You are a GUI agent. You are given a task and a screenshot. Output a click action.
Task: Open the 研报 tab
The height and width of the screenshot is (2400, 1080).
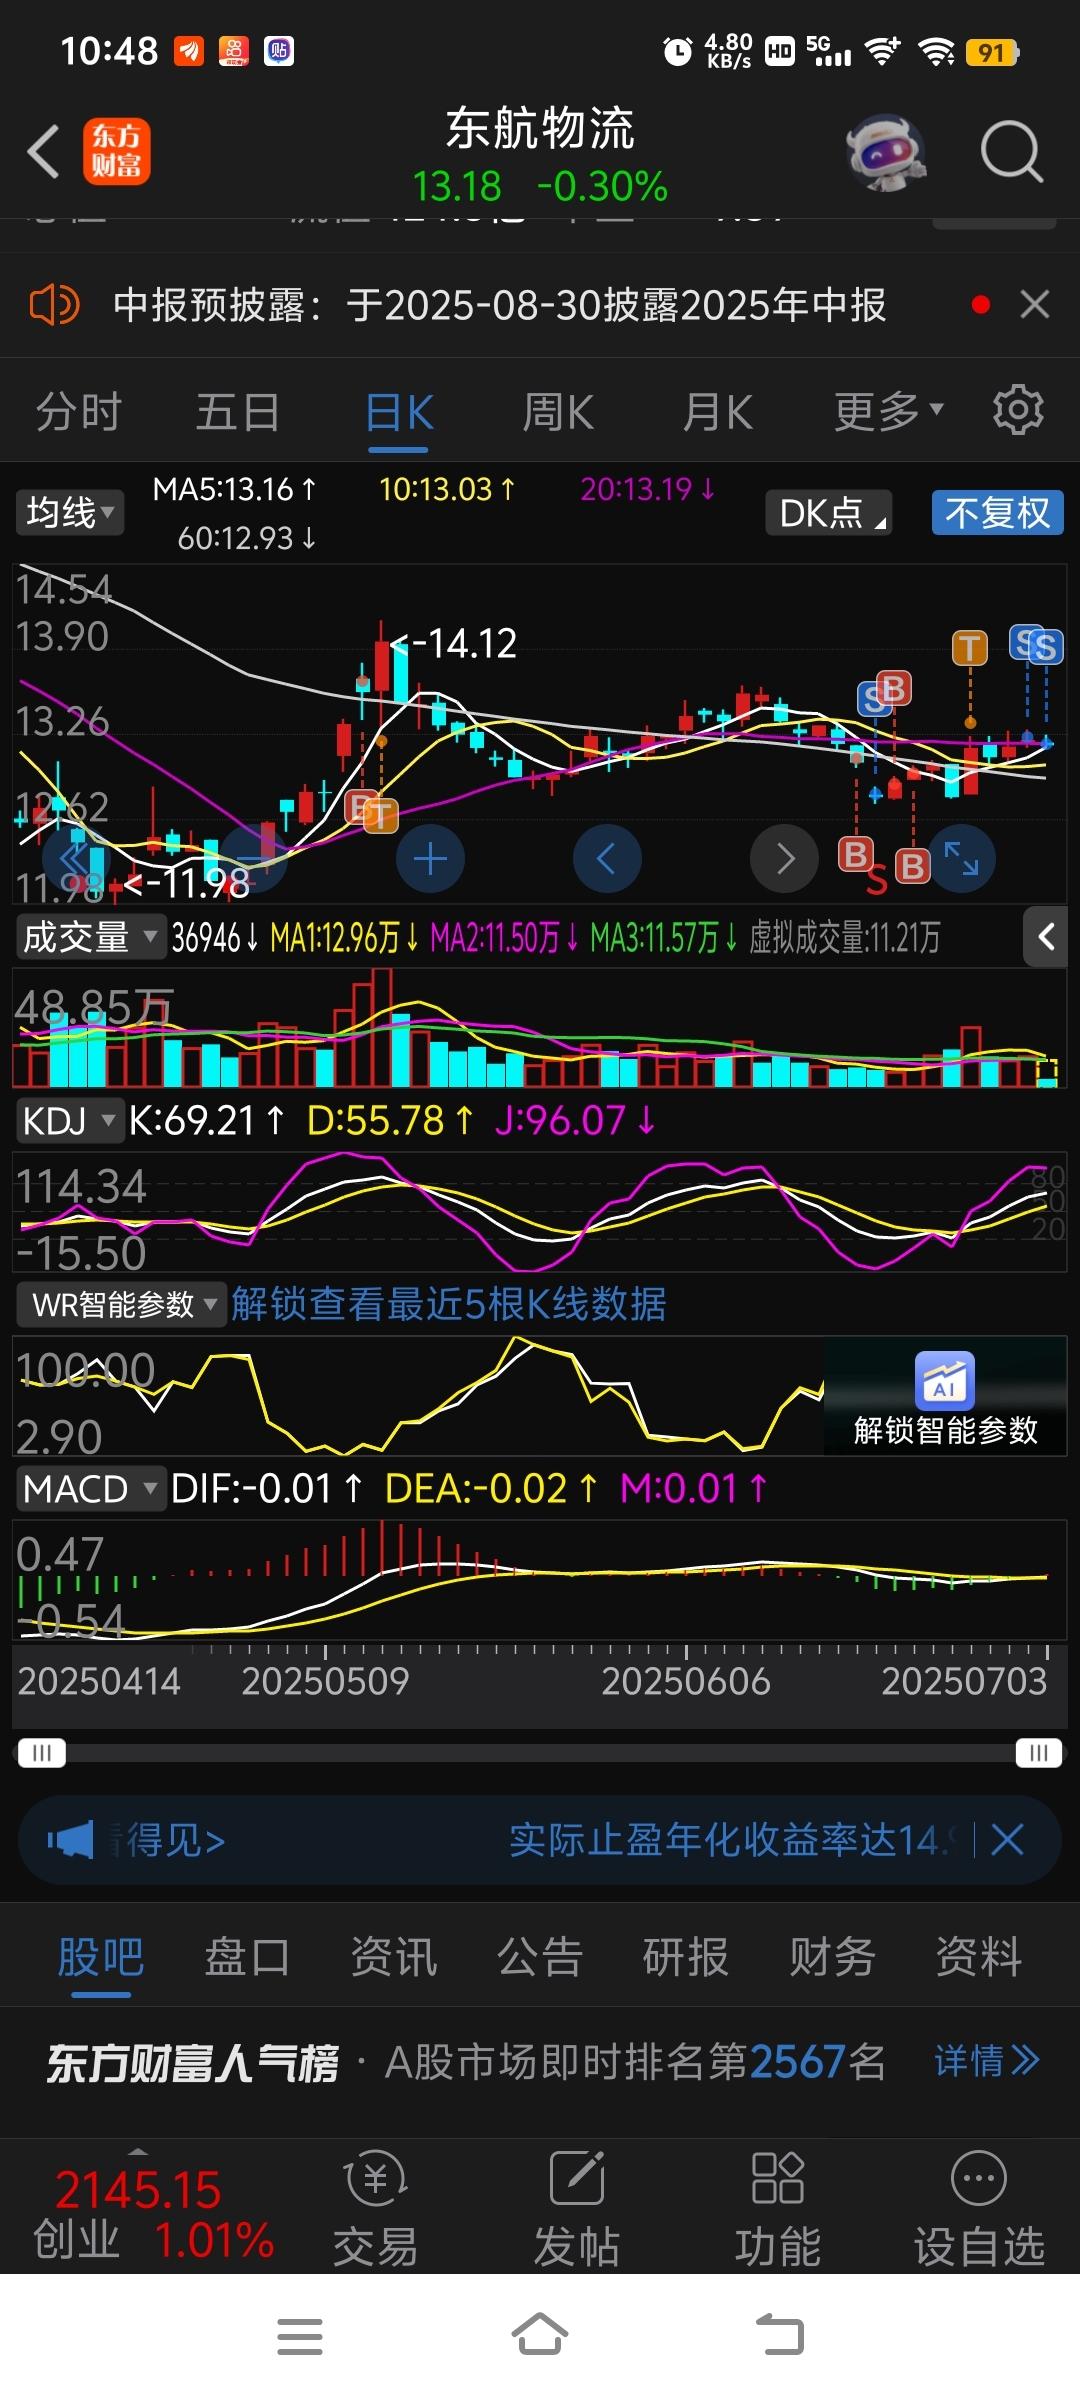click(686, 1957)
